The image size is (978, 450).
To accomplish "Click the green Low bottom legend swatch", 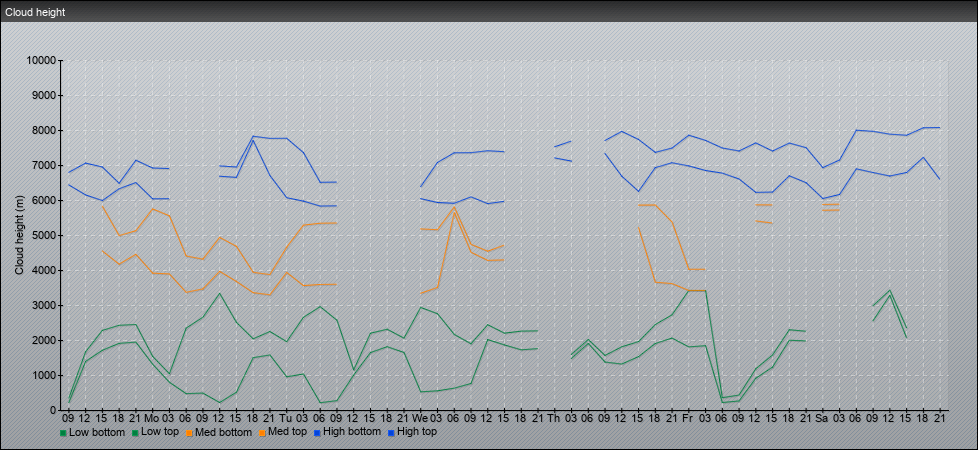I will [x=62, y=433].
